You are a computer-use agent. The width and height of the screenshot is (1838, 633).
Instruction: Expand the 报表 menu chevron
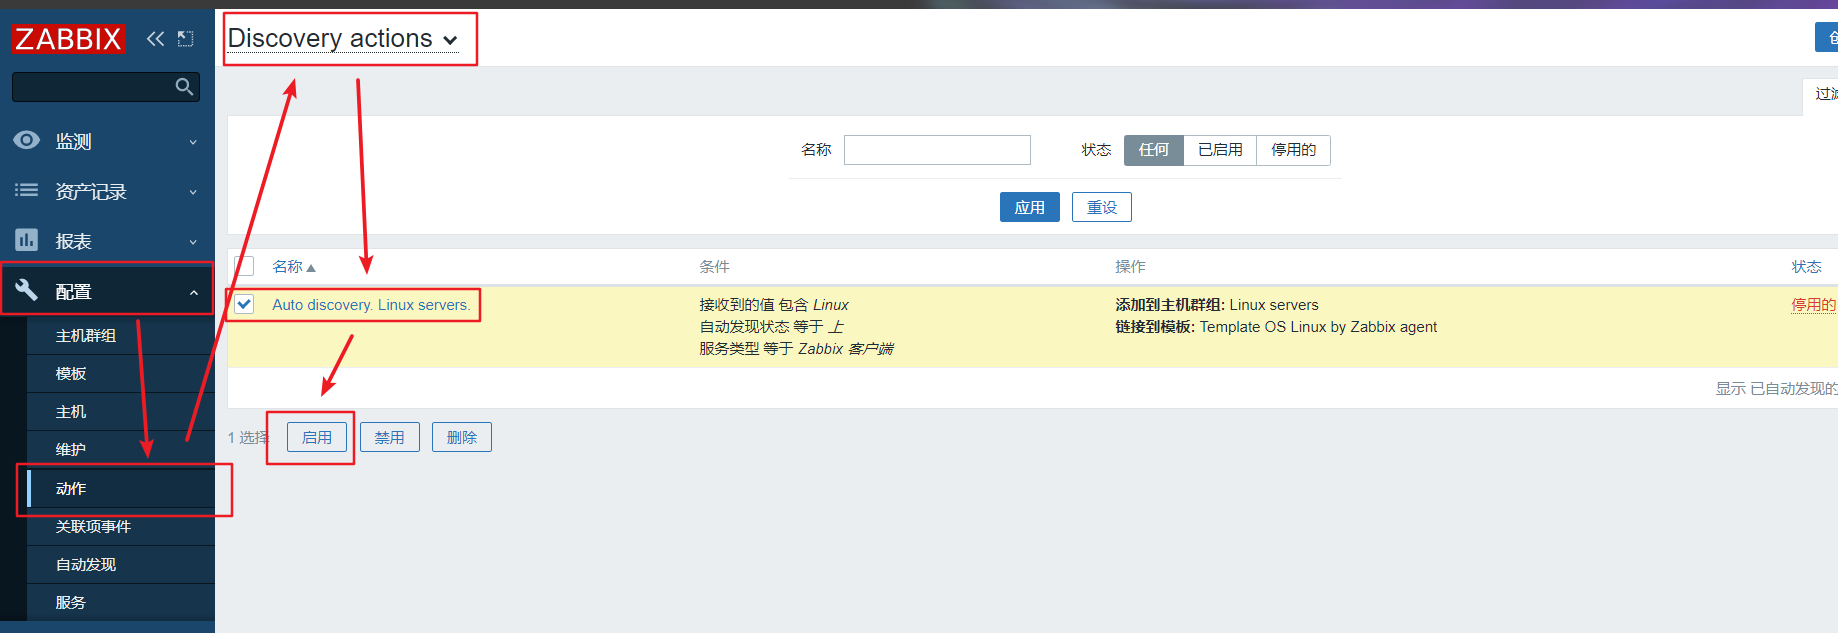193,242
